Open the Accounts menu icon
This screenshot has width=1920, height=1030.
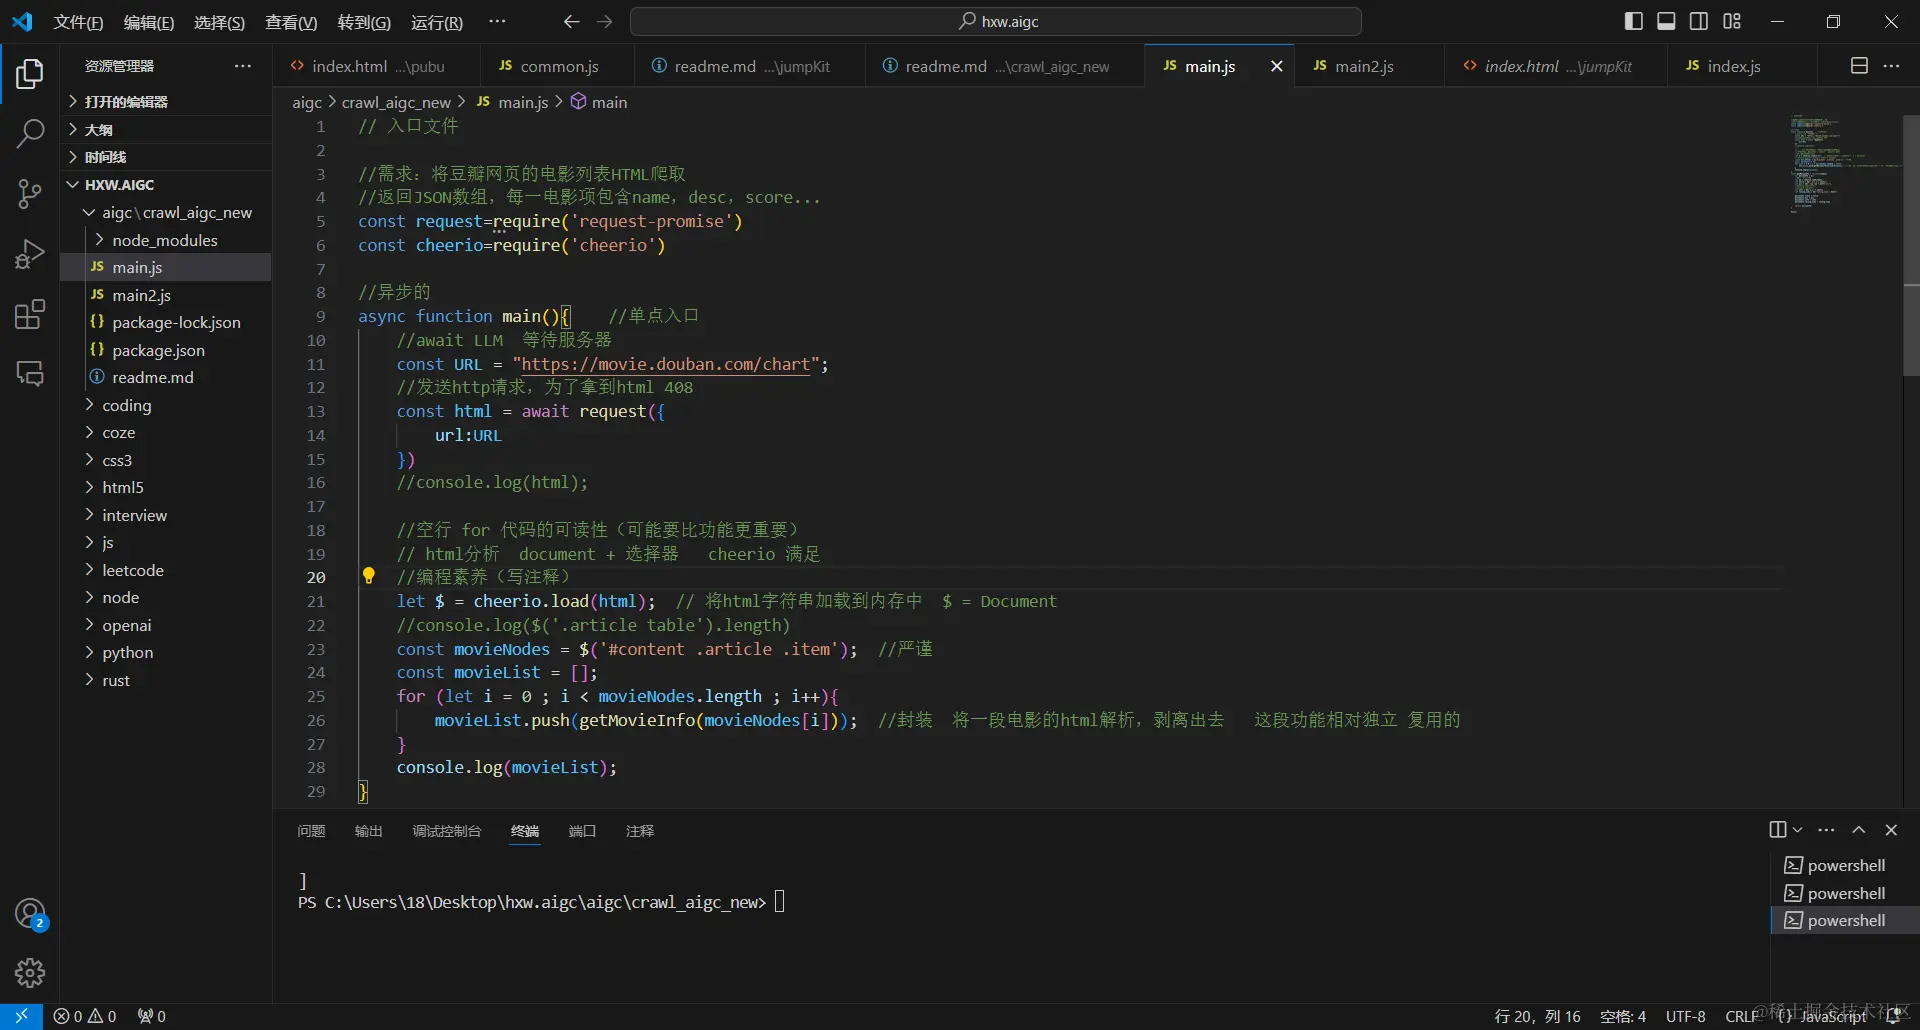click(x=30, y=914)
